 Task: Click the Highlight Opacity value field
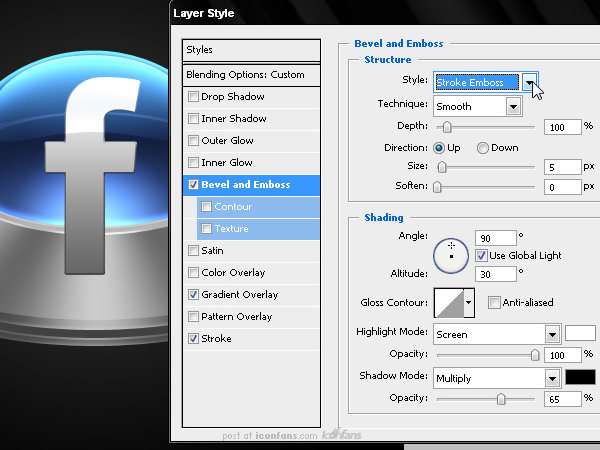coord(562,355)
